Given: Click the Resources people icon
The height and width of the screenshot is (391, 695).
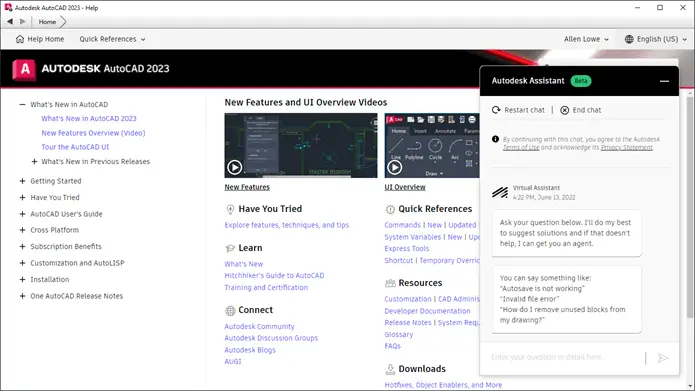Looking at the screenshot, I should coord(390,283).
